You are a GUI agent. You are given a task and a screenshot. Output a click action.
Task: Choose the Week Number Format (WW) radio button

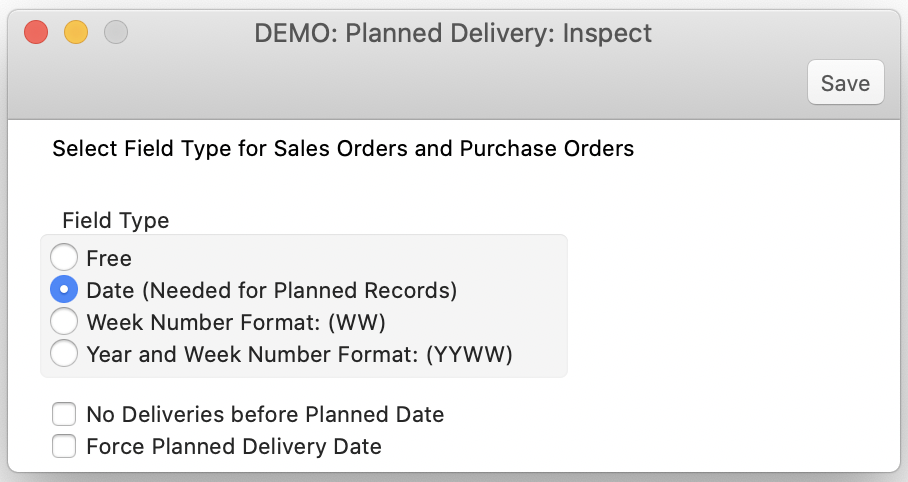coord(64,322)
